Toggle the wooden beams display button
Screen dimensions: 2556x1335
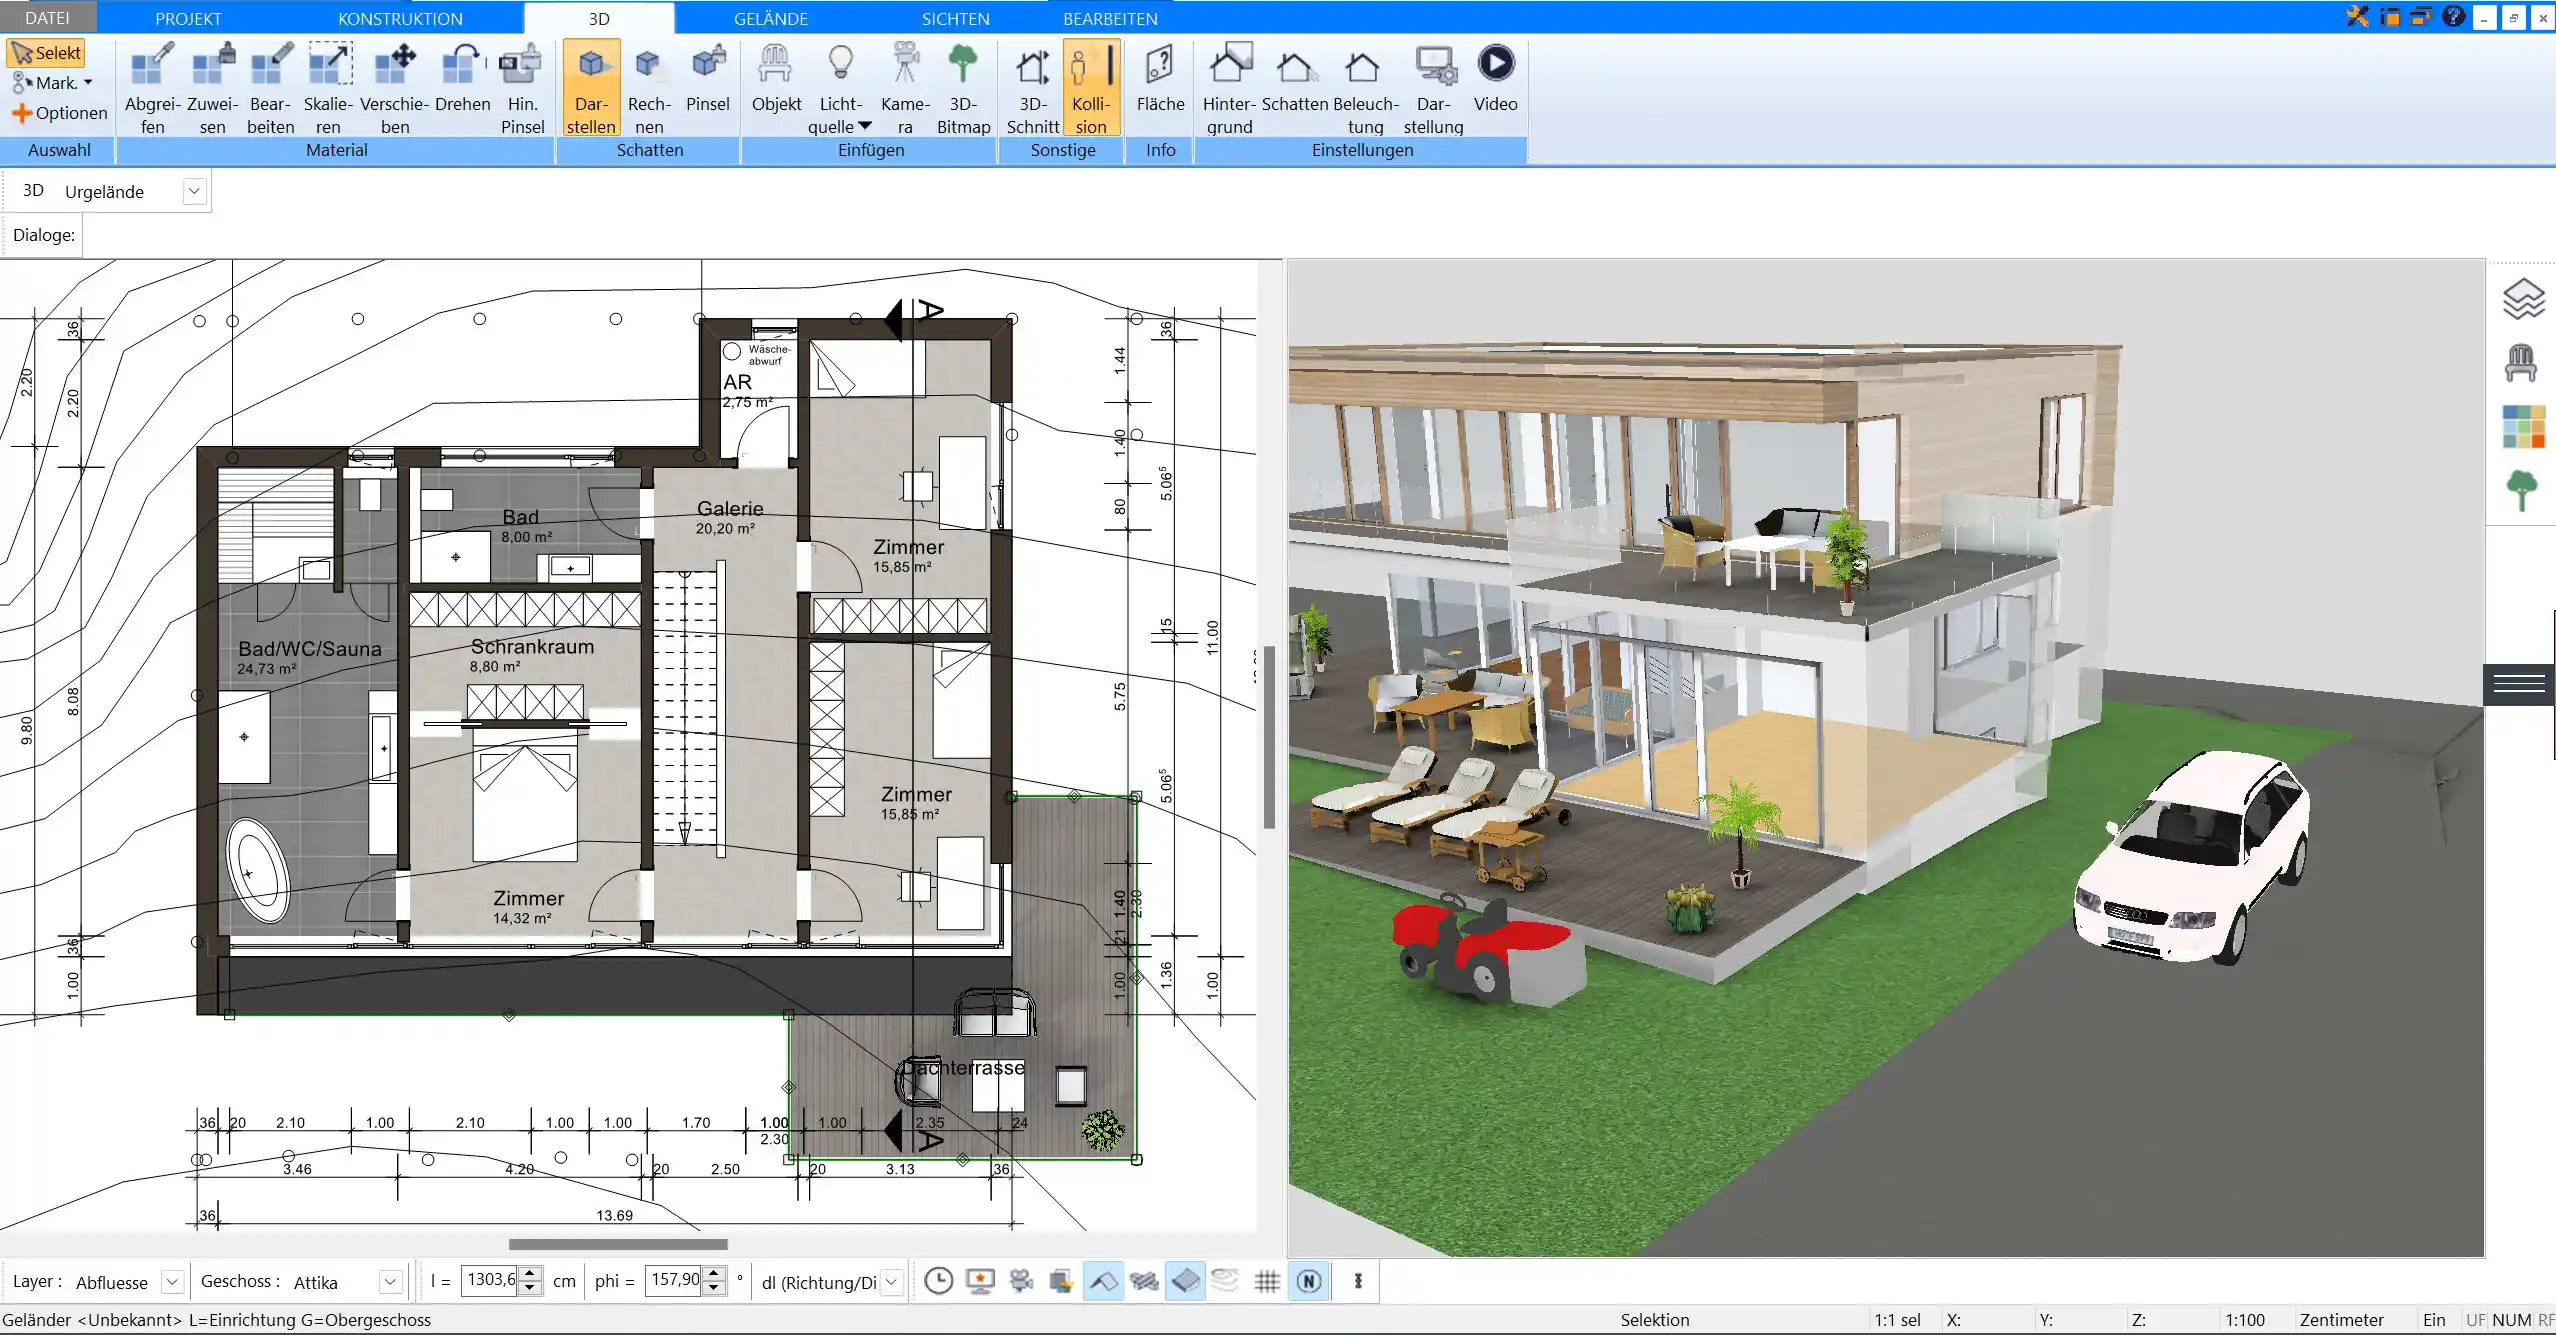click(x=1144, y=1281)
